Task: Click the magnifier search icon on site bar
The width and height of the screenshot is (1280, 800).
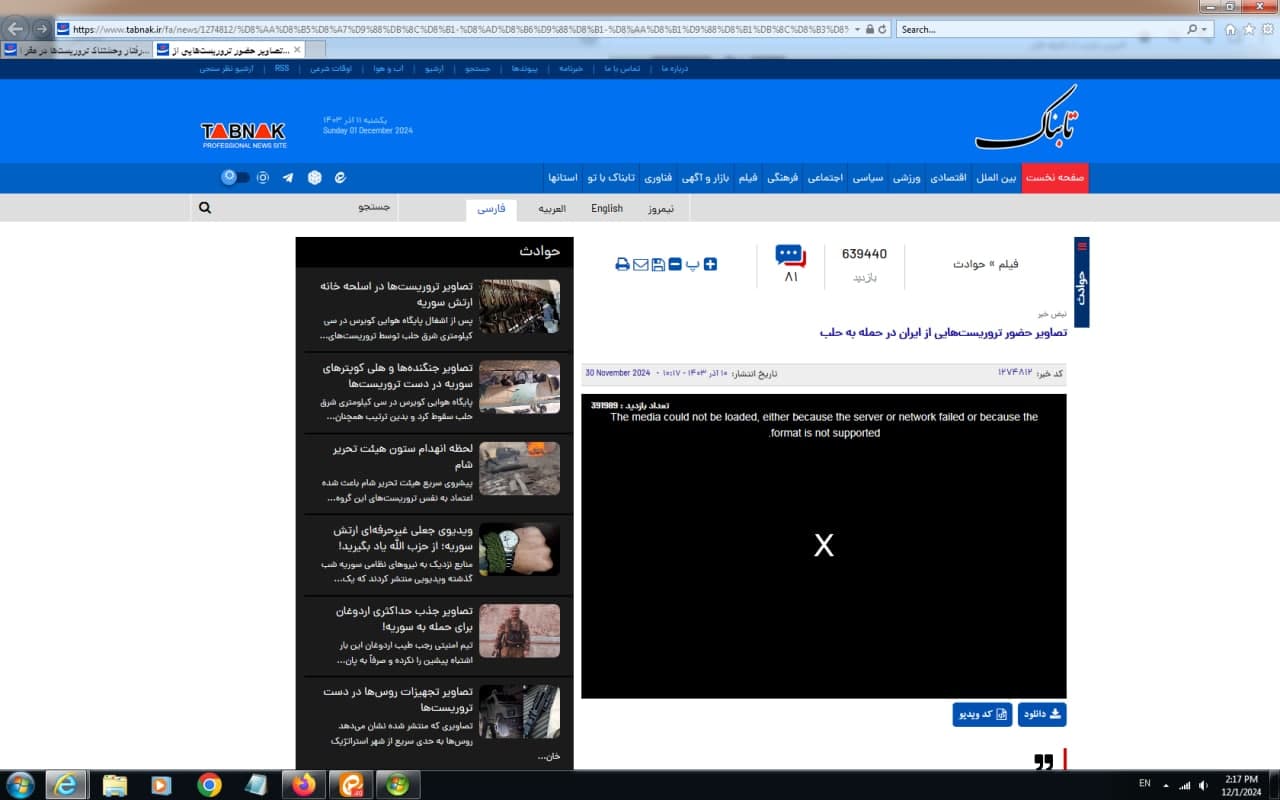Action: [205, 208]
